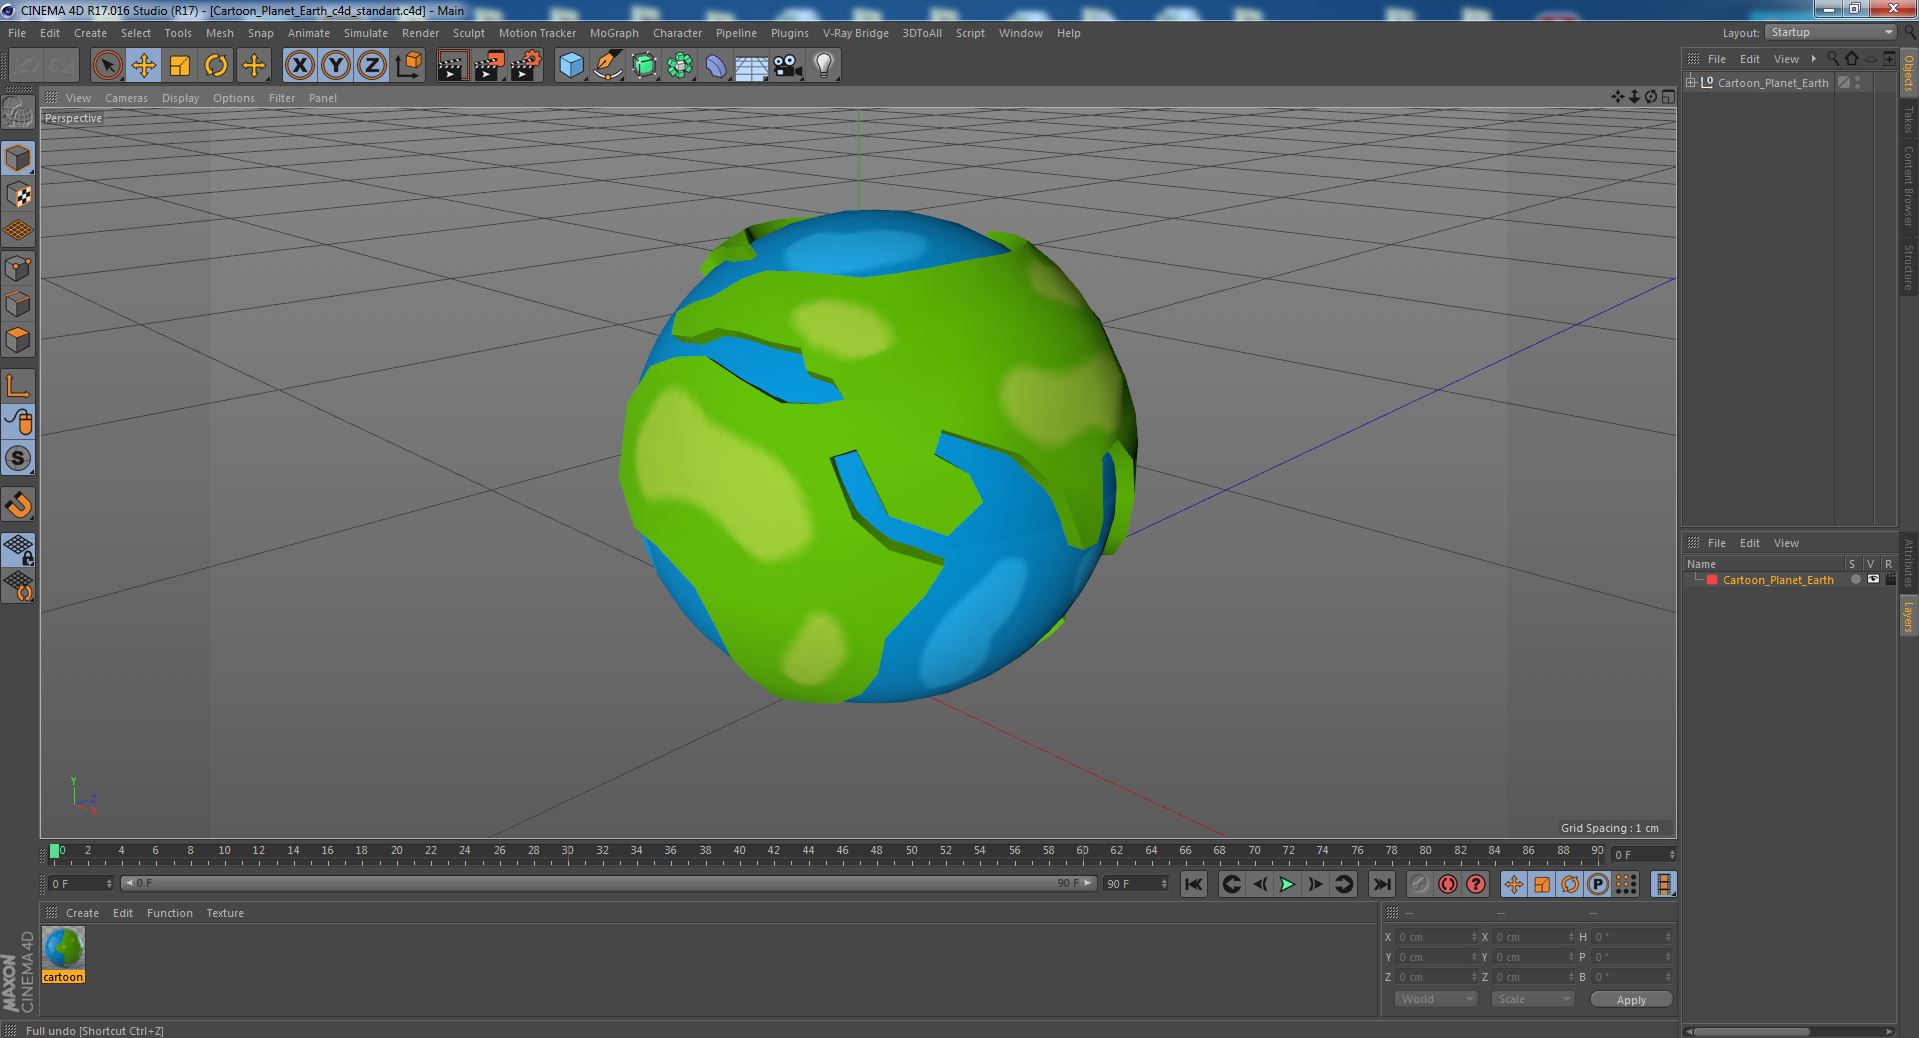Click frame 30 on the timeline
Viewport: 1919px width, 1038px height.
tap(567, 851)
